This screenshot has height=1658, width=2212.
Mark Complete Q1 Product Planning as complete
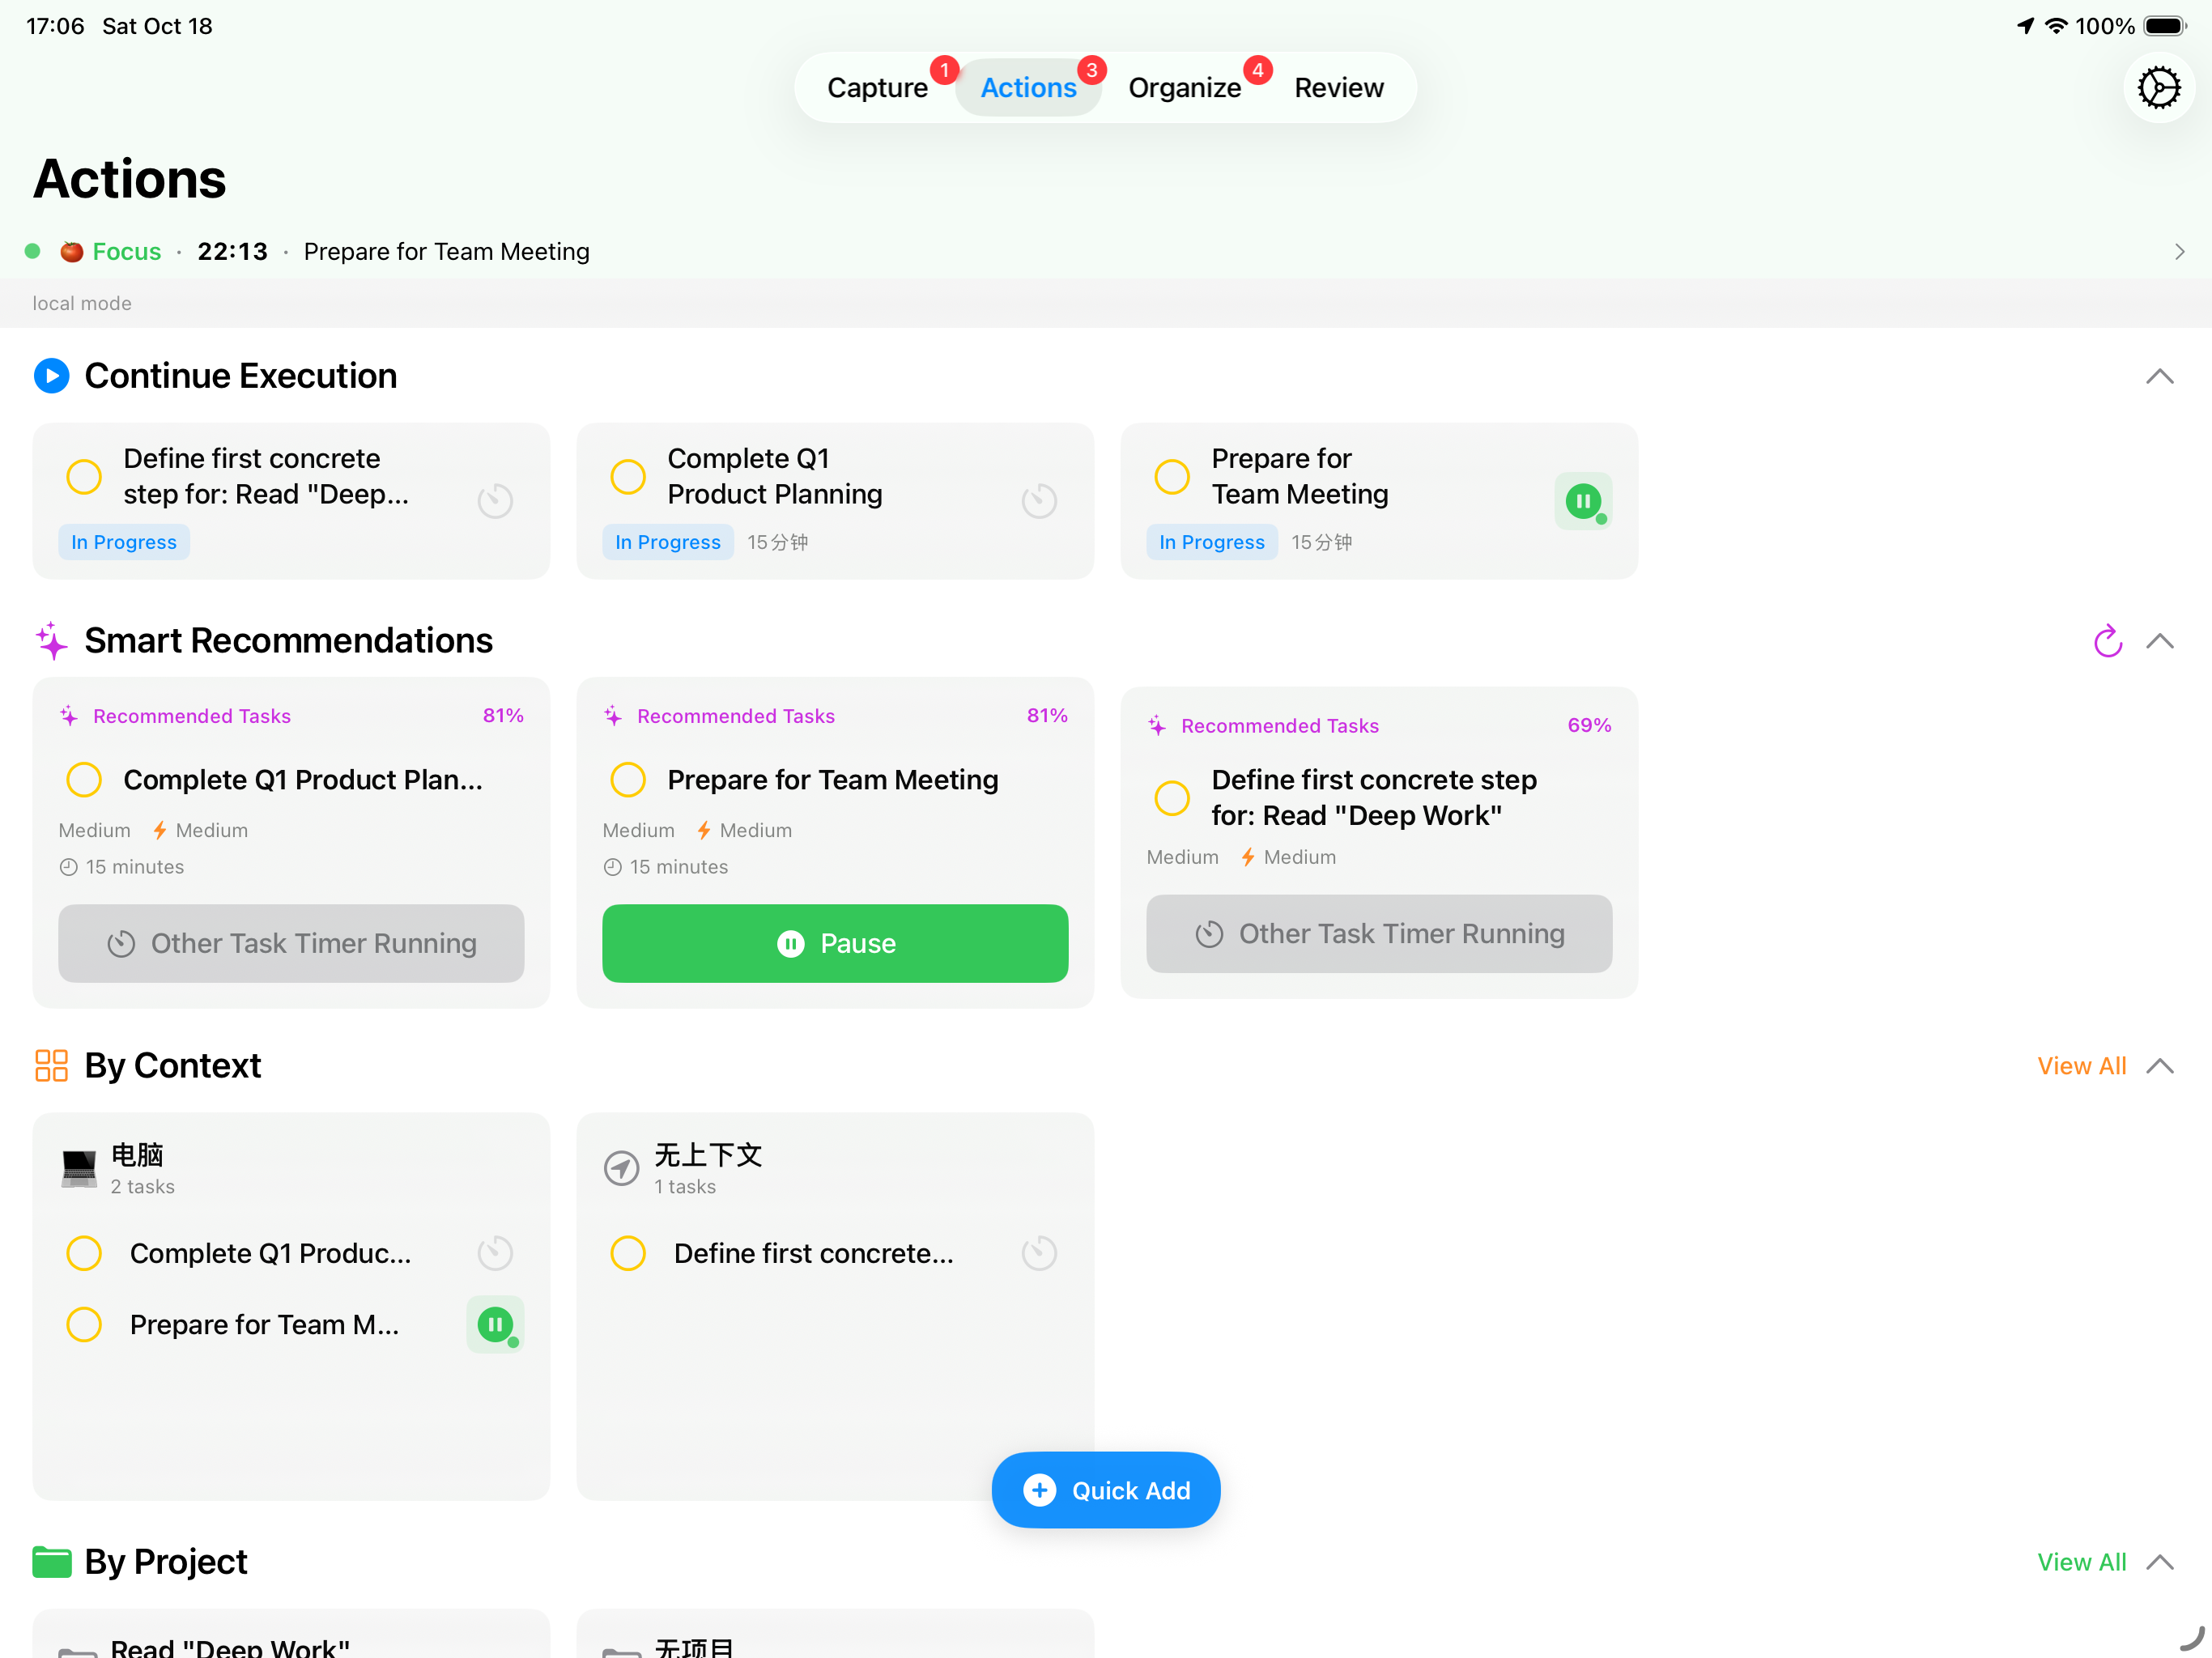(628, 477)
